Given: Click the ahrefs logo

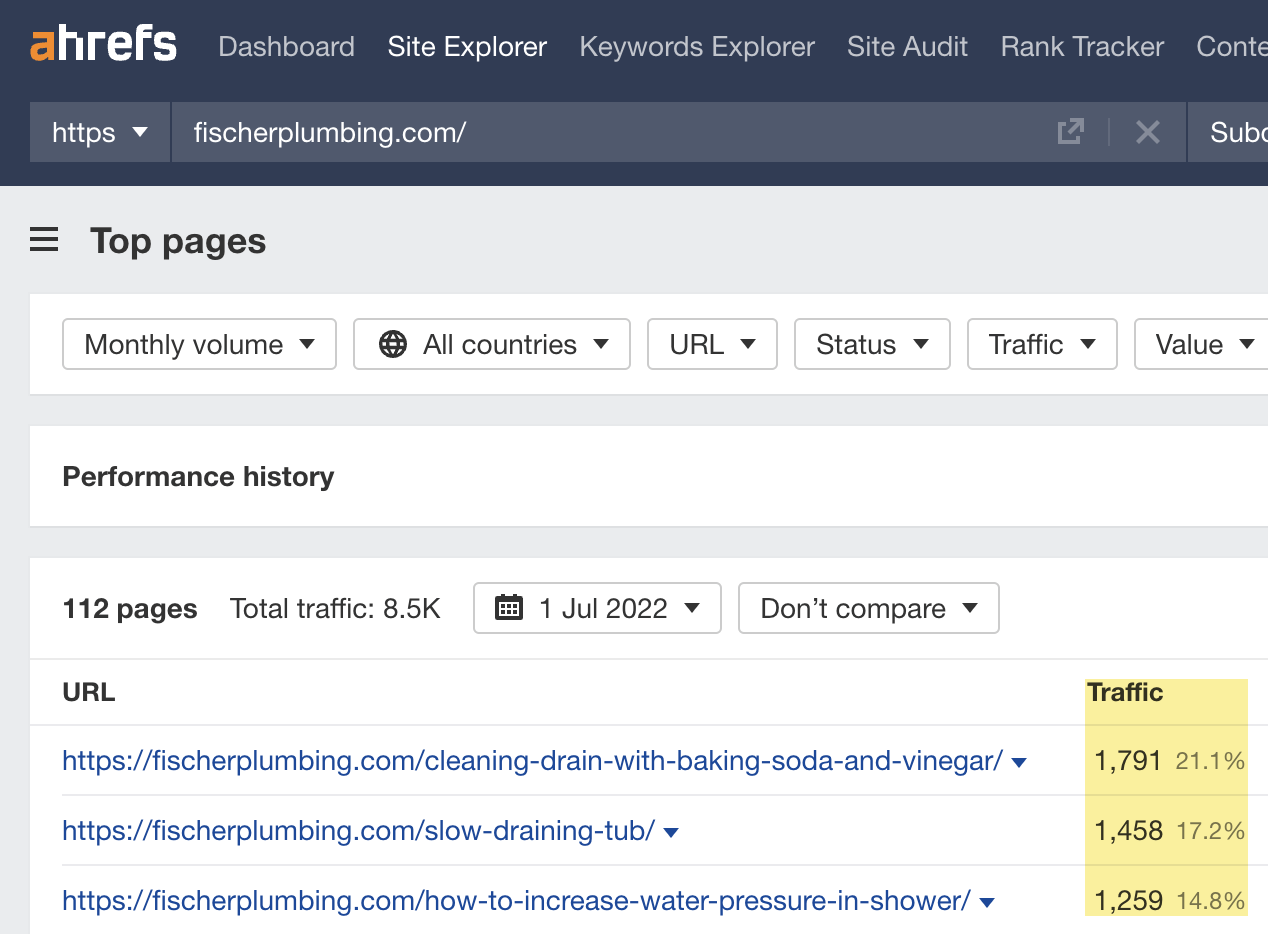Looking at the screenshot, I should click(x=103, y=43).
